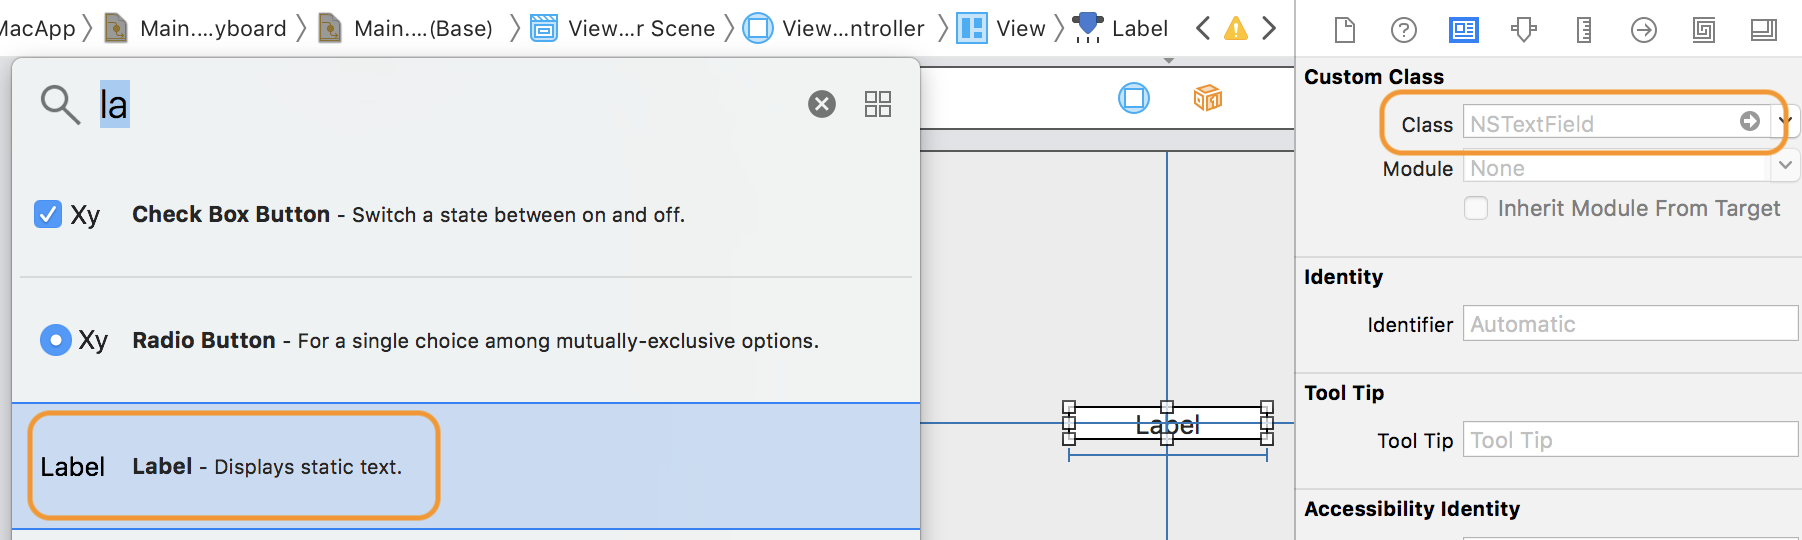
Task: Switch to the Size inspector ruler icon
Action: 1584,30
